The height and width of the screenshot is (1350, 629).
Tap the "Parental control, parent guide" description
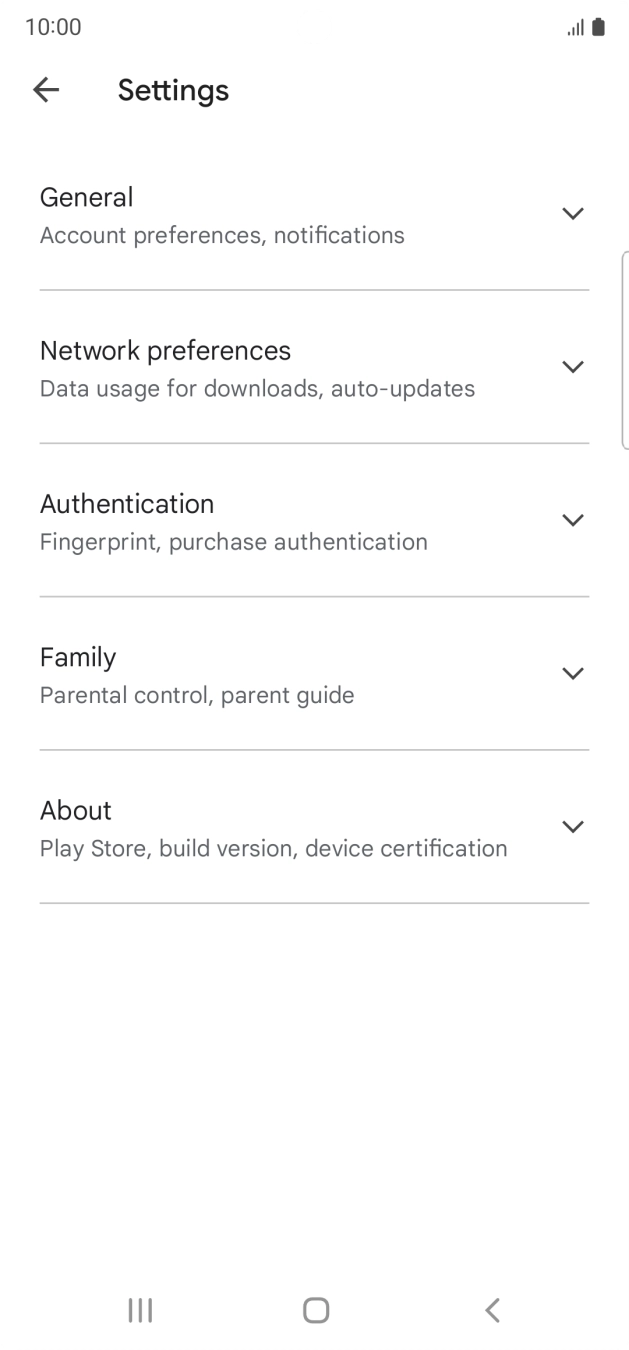tap(197, 695)
